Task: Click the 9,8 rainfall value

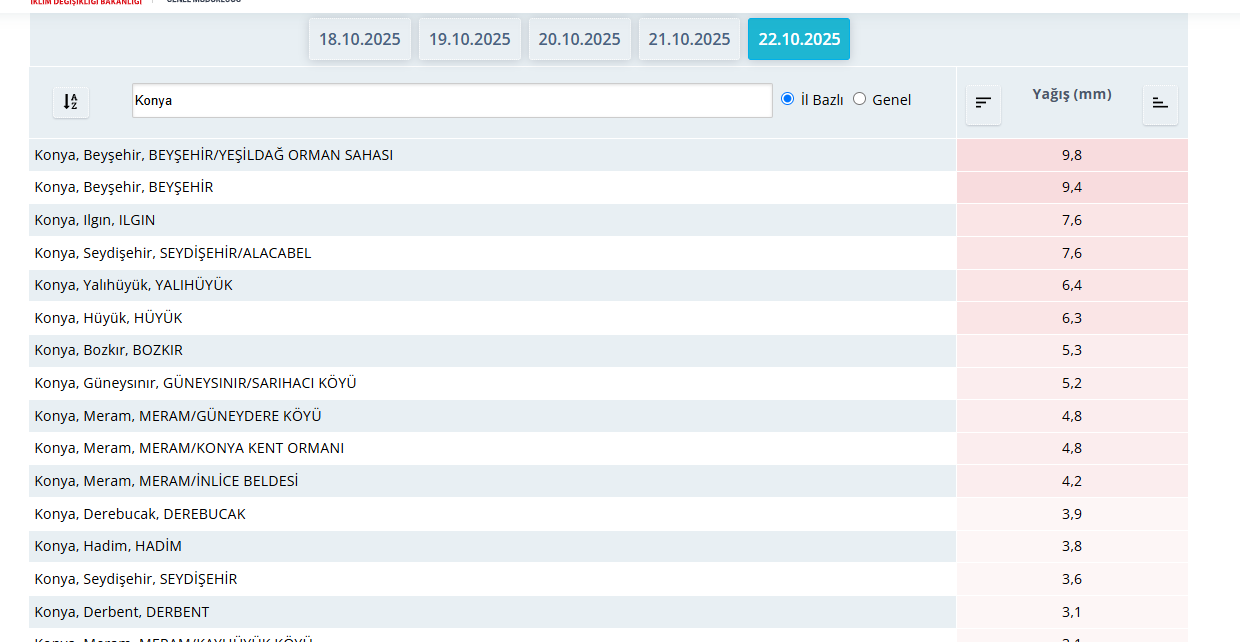Action: click(1072, 155)
